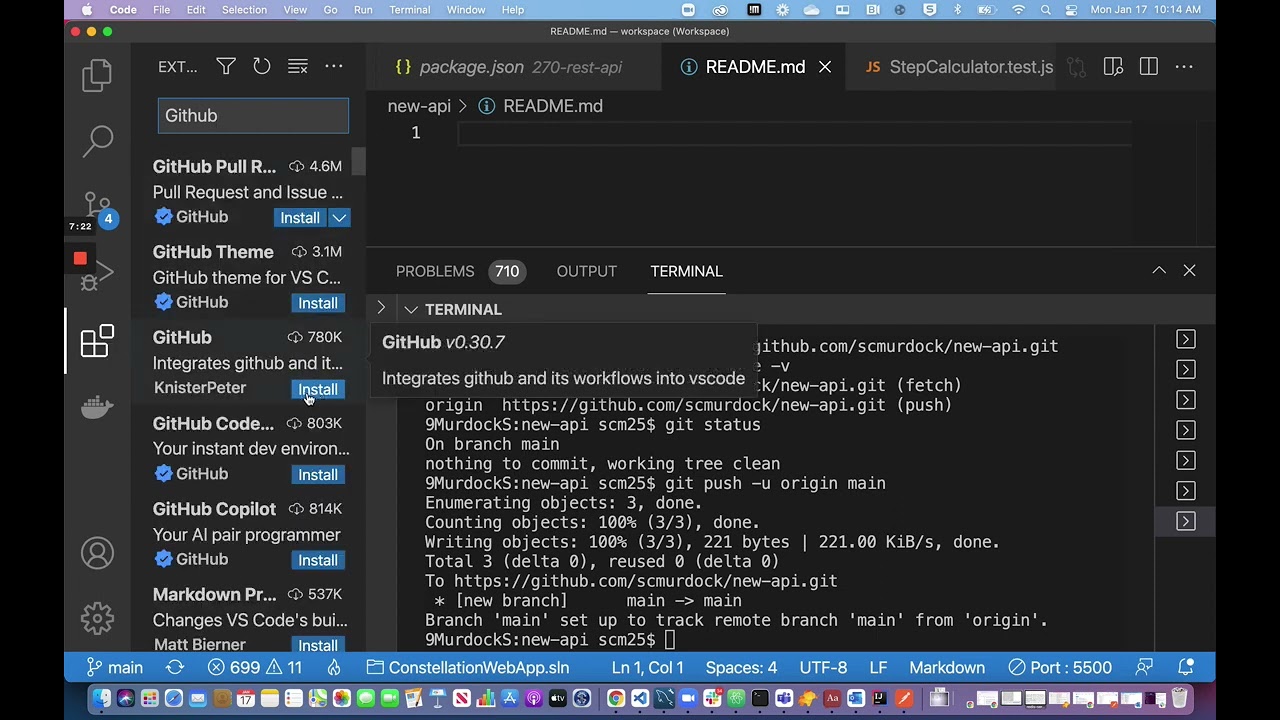Open the Terminal menu in menu bar
Viewport: 1280px width, 720px height.
[409, 10]
